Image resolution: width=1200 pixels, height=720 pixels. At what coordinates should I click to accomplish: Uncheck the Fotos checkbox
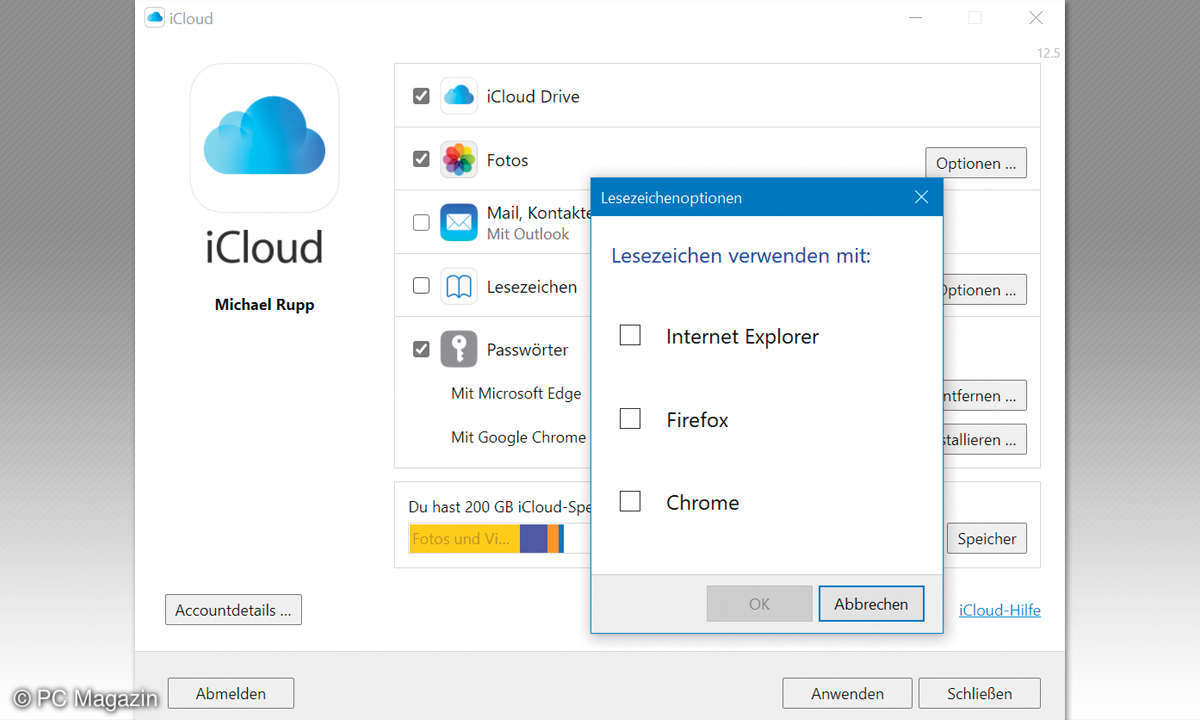(421, 159)
